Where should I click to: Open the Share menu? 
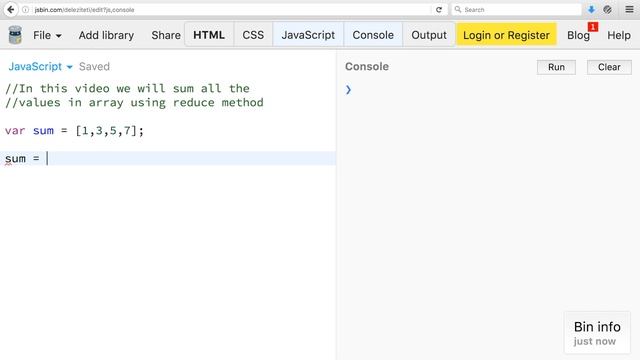(x=166, y=36)
